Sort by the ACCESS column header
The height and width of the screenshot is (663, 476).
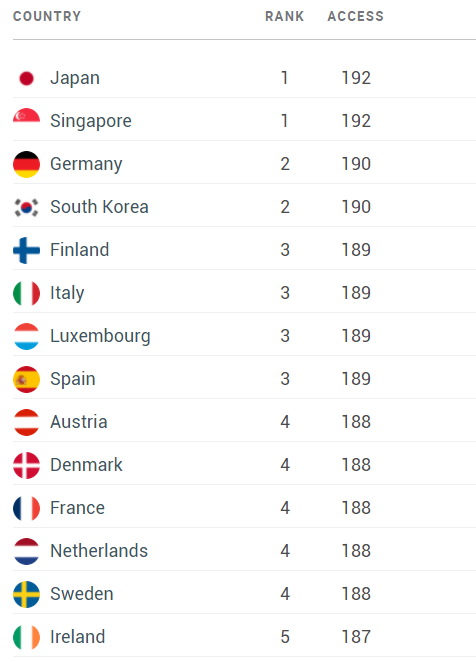pos(356,16)
